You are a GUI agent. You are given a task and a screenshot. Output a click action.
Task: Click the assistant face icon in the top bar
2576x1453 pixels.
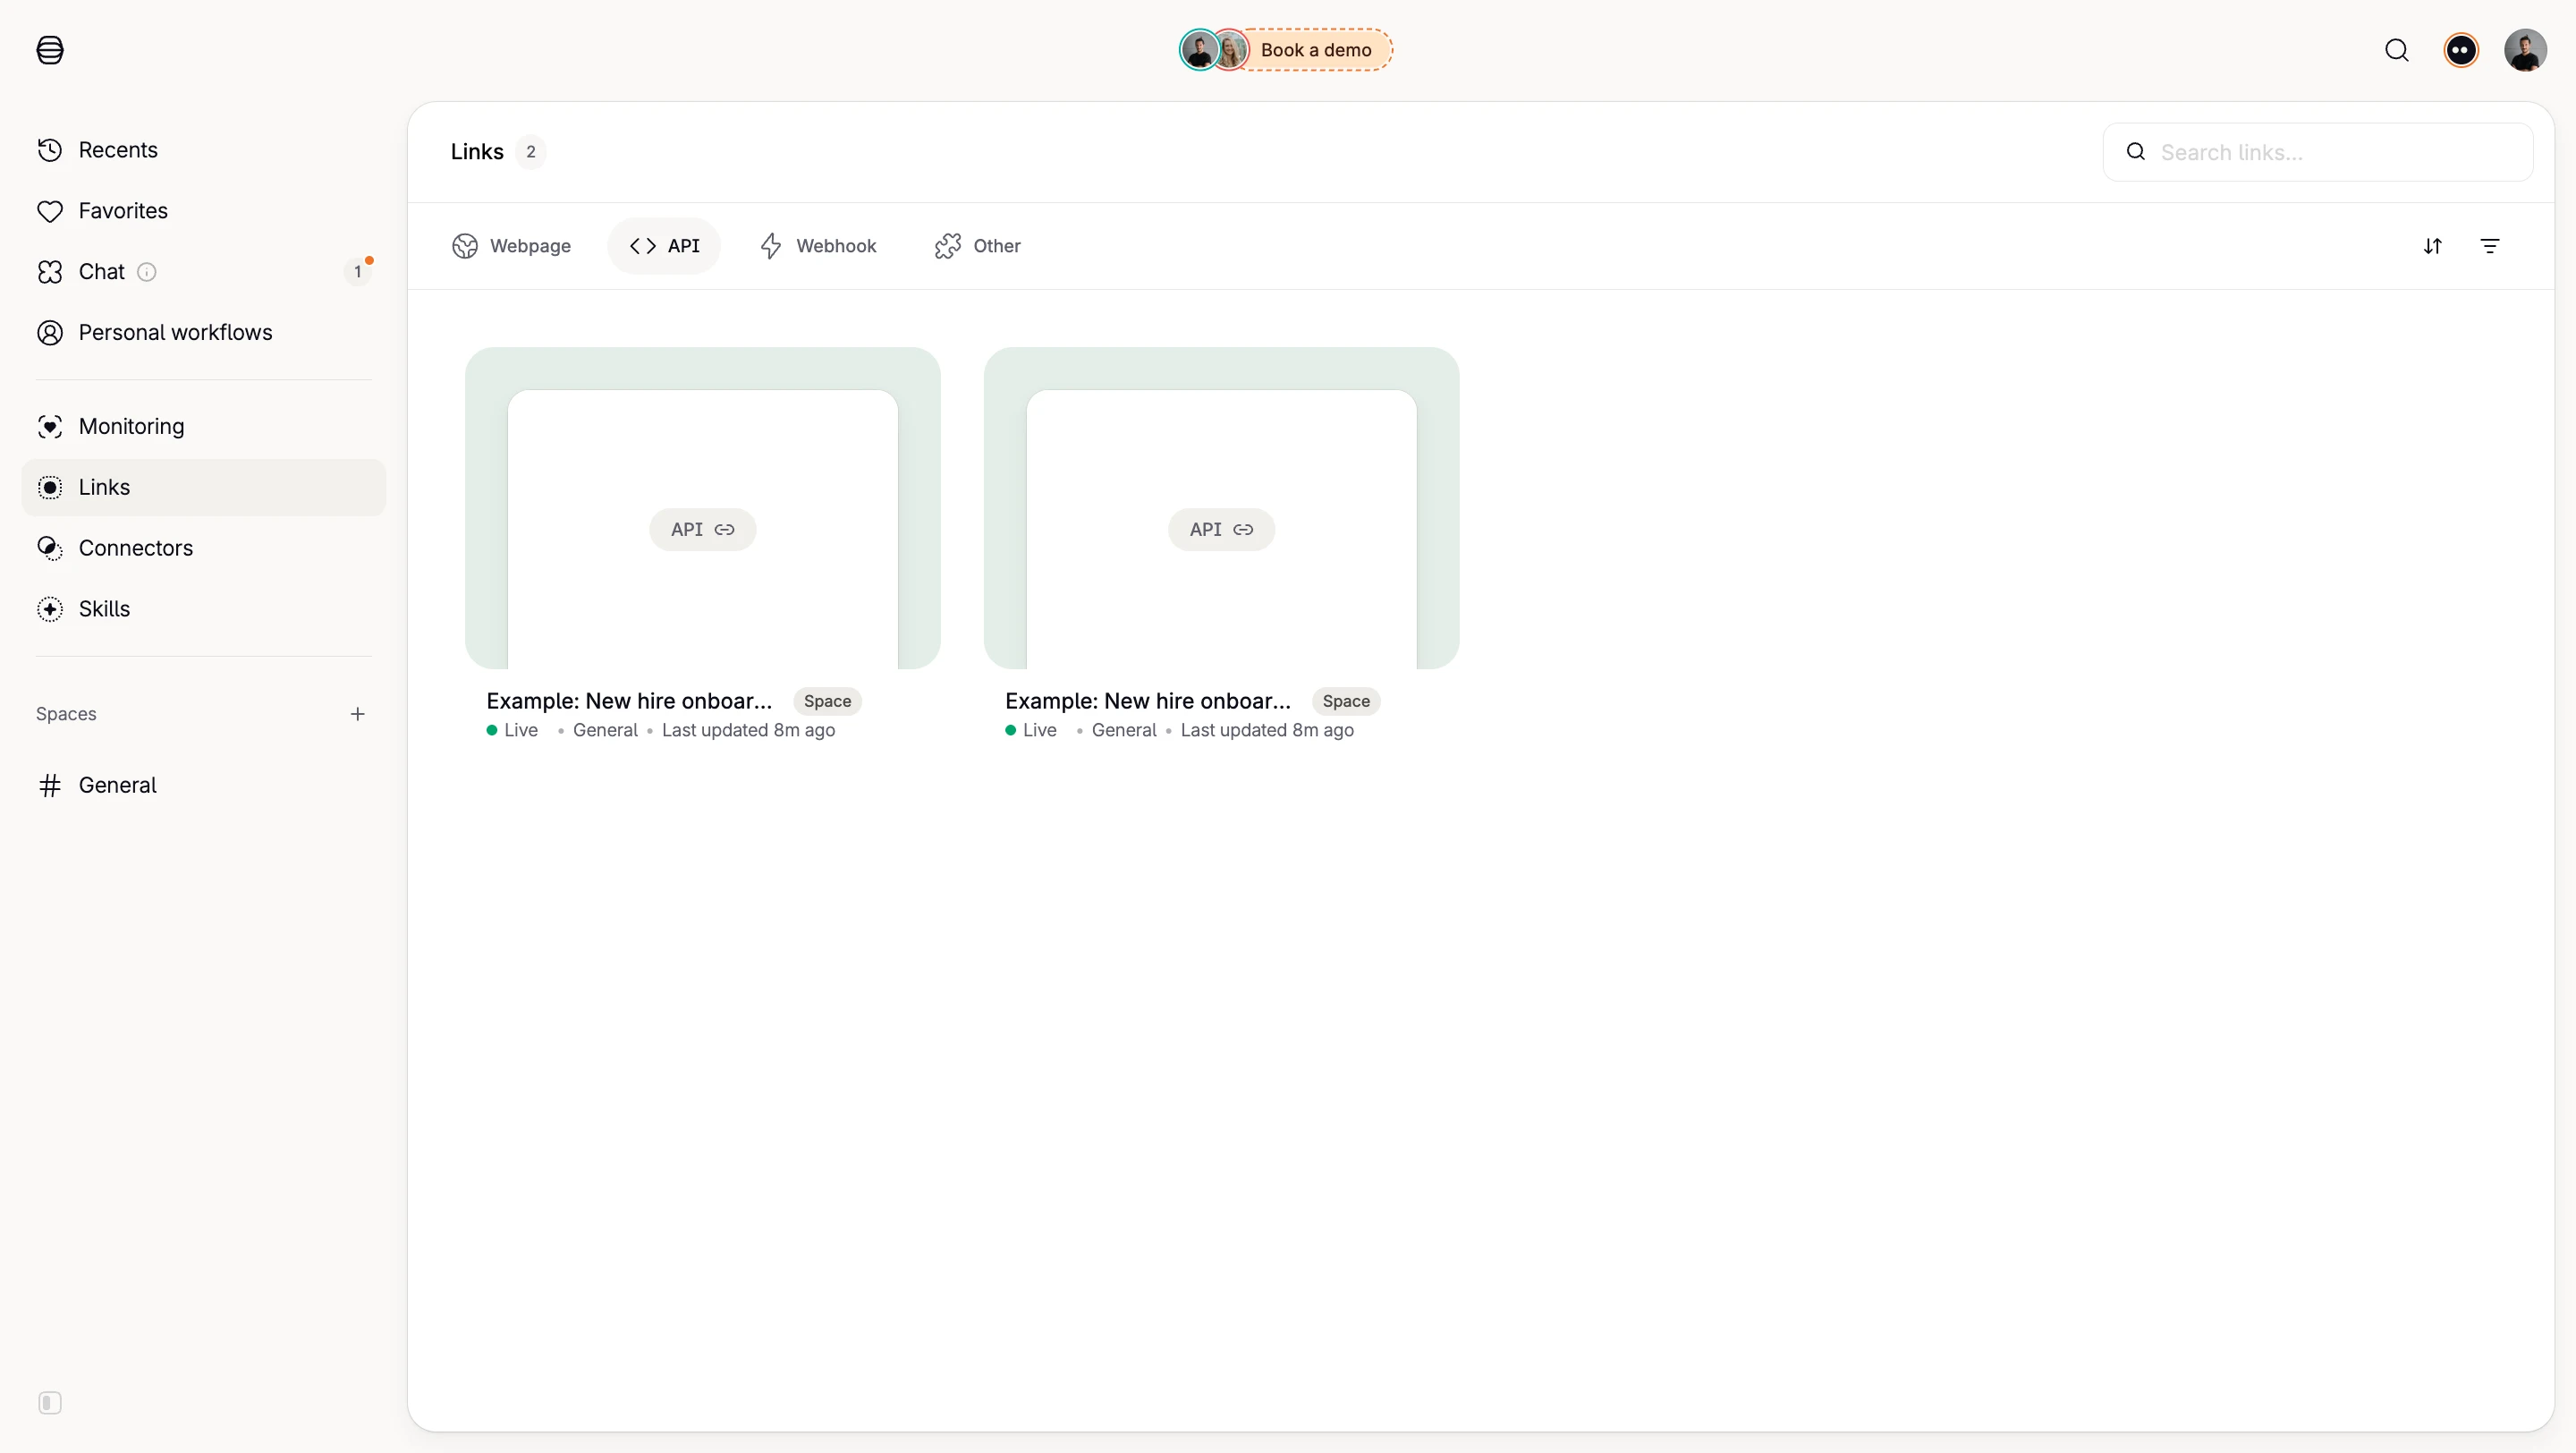pos(2461,50)
